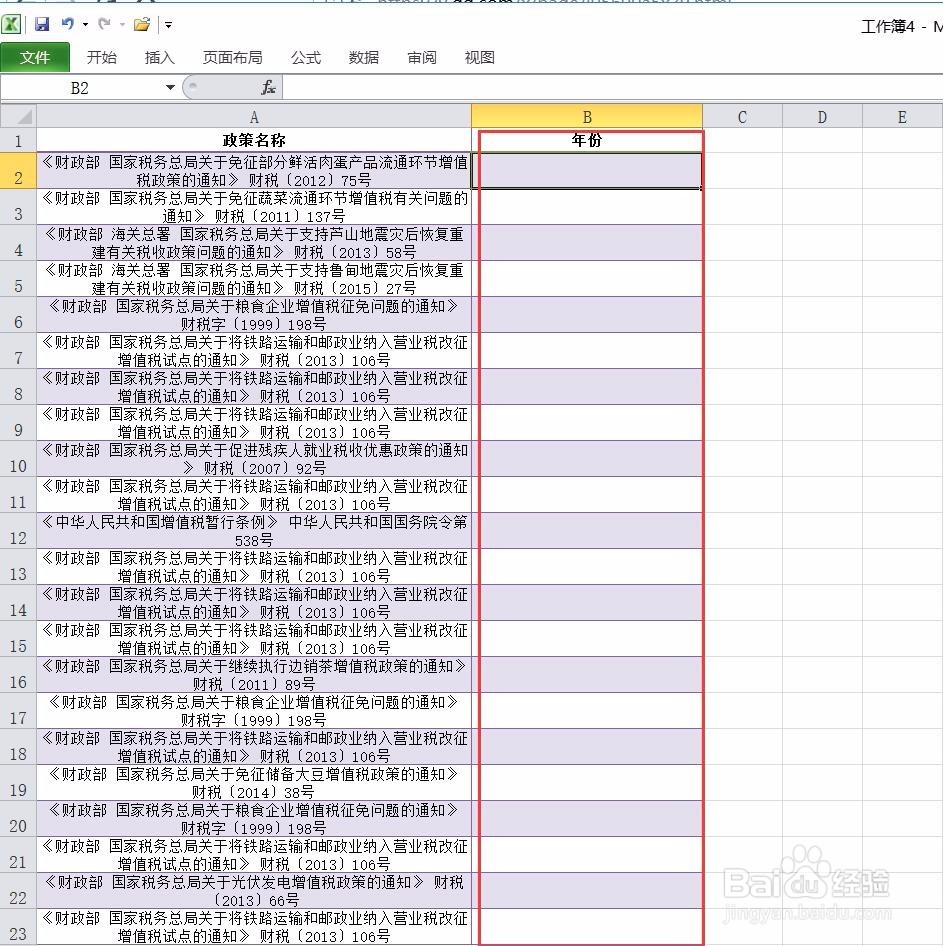The width and height of the screenshot is (943, 946).
Task: Click the 视图 ribbon tab
Action: click(479, 57)
